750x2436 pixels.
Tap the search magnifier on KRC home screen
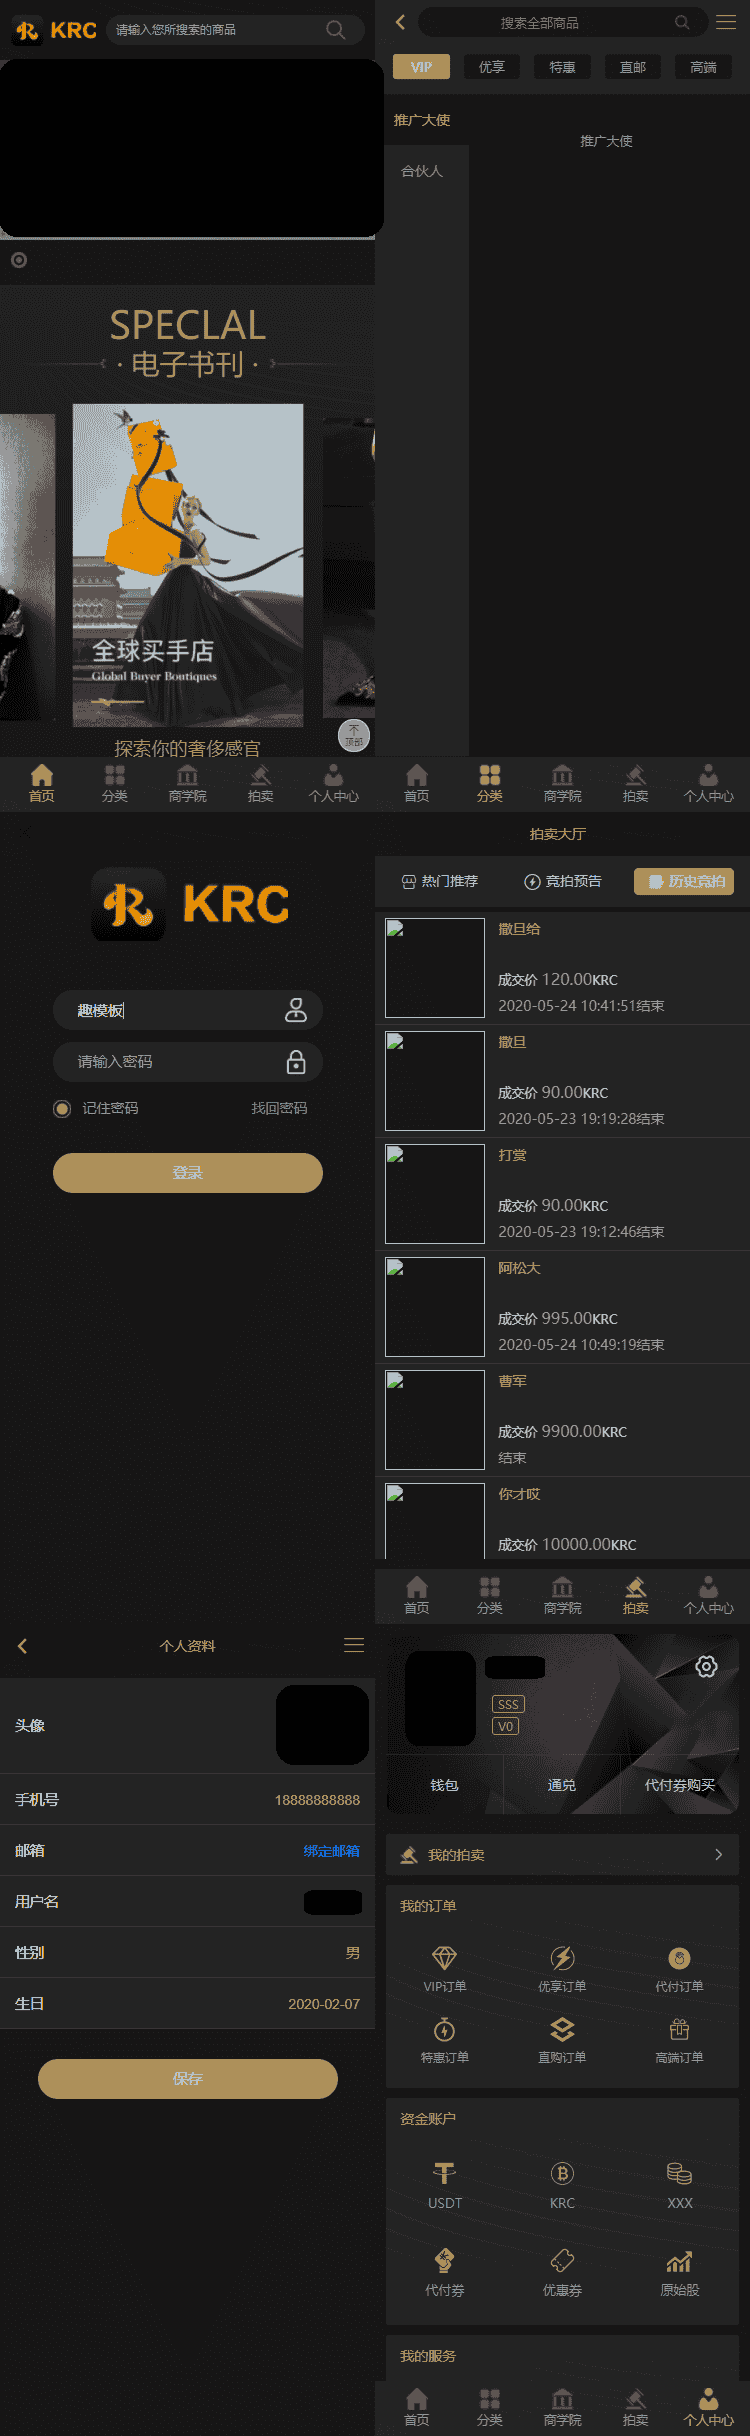pyautogui.click(x=336, y=30)
